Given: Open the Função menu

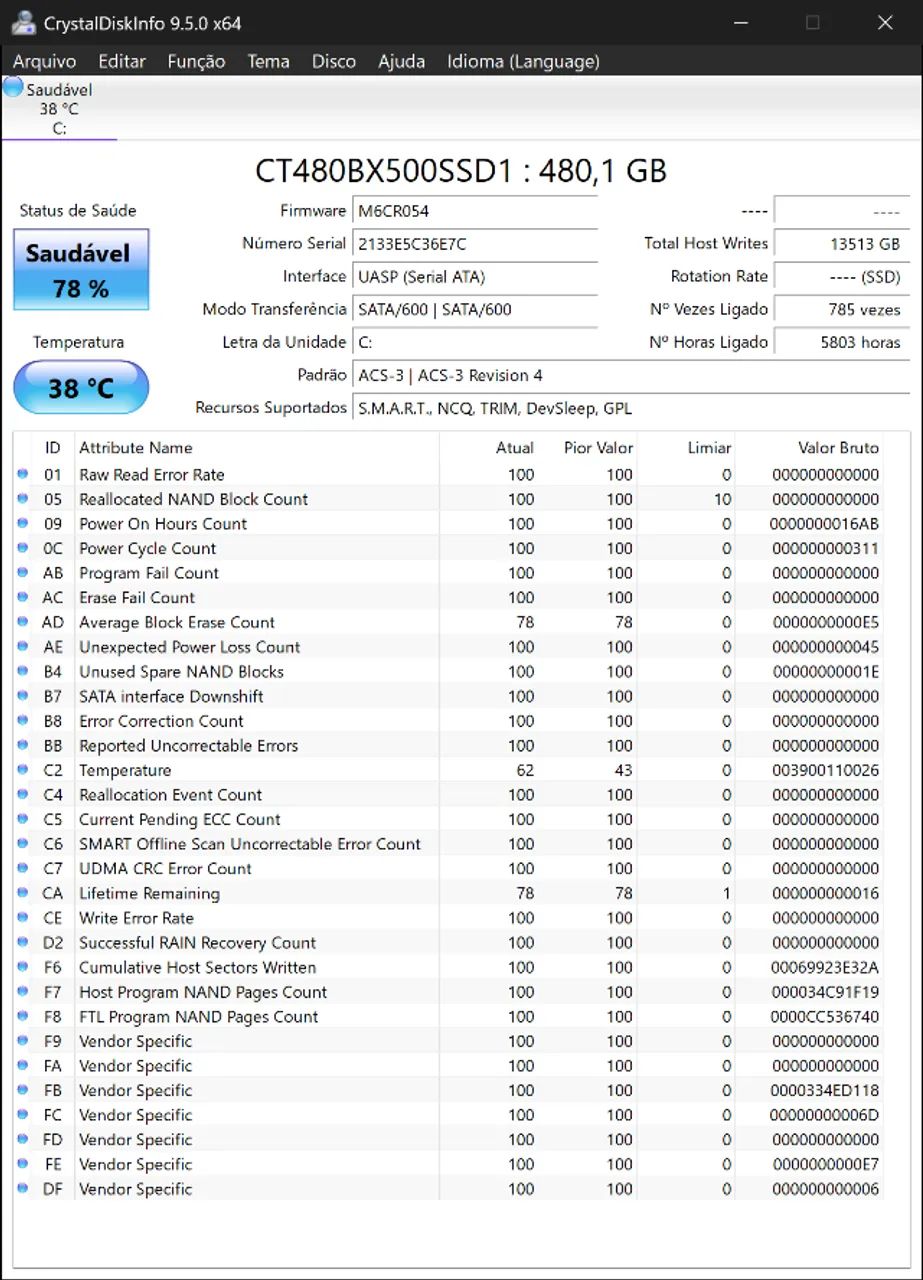Looking at the screenshot, I should (196, 61).
